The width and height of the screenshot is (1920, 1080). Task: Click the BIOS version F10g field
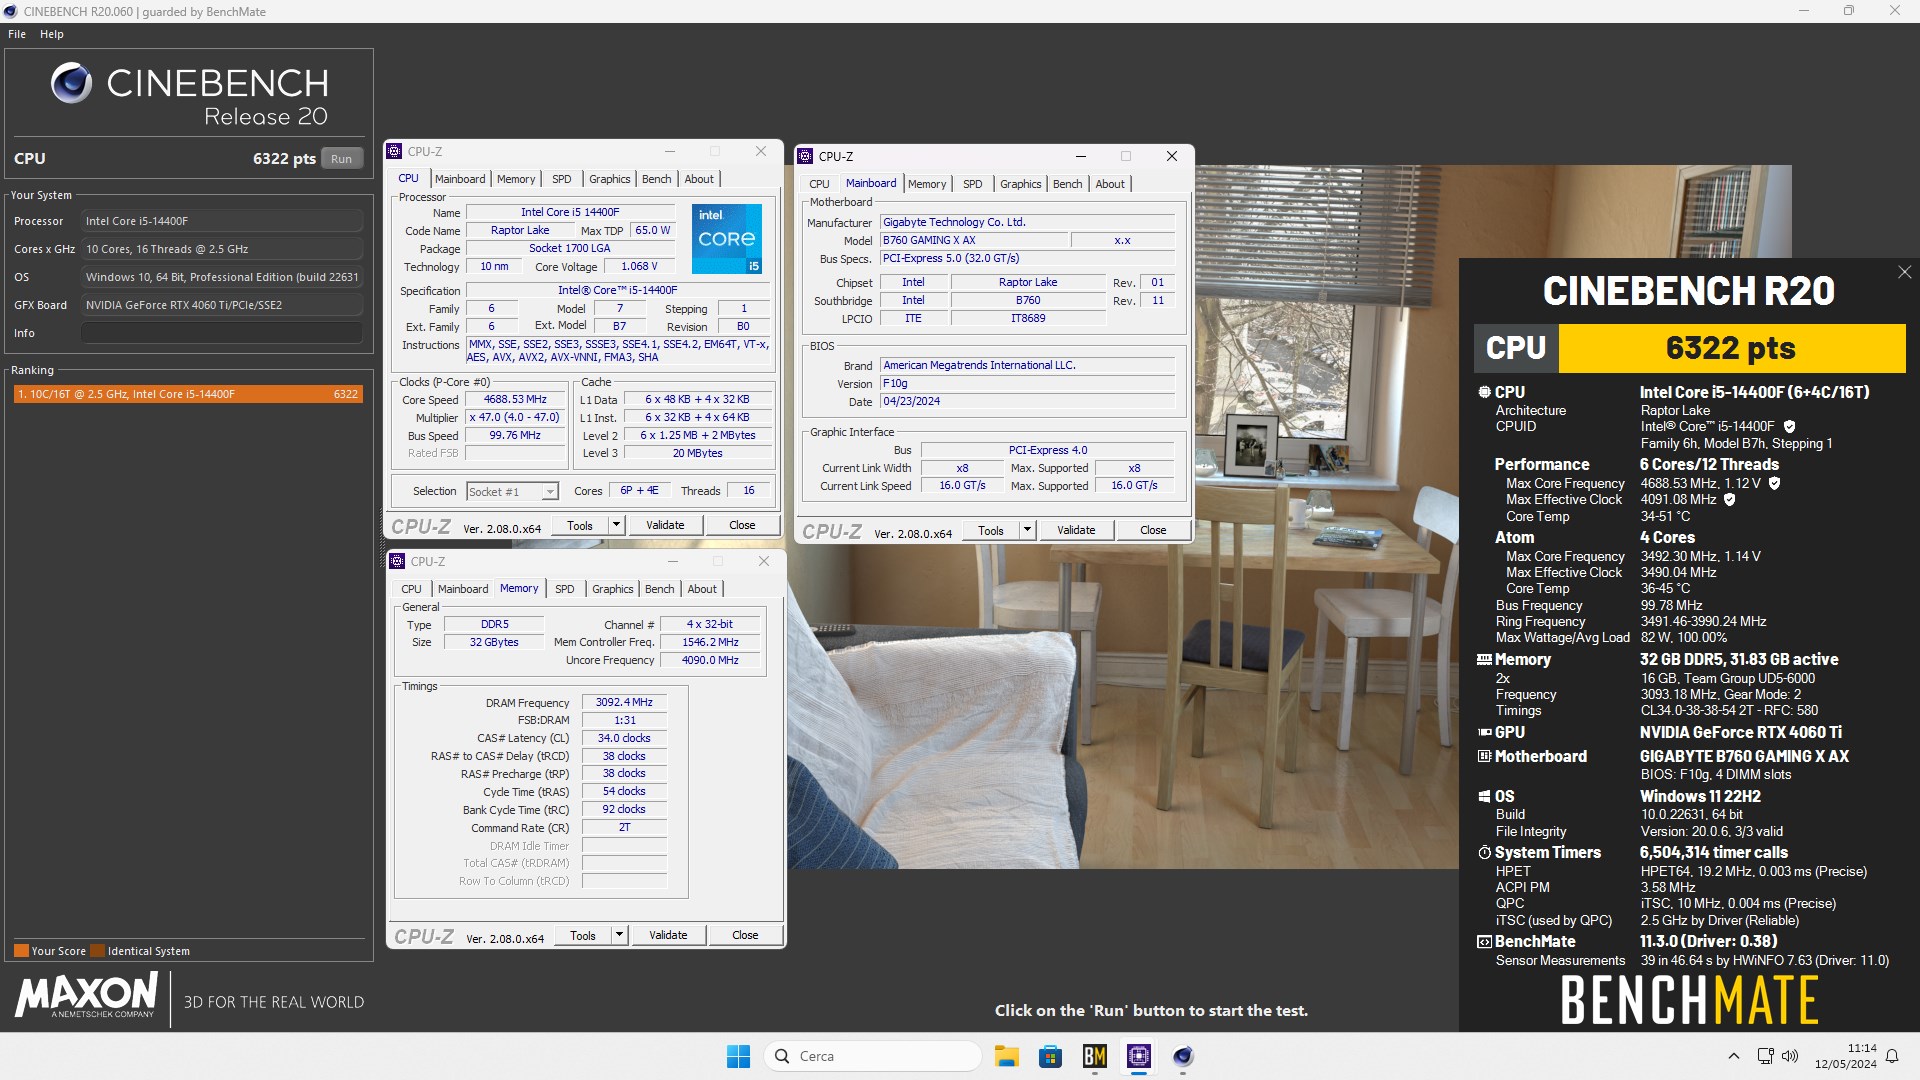coord(1027,383)
